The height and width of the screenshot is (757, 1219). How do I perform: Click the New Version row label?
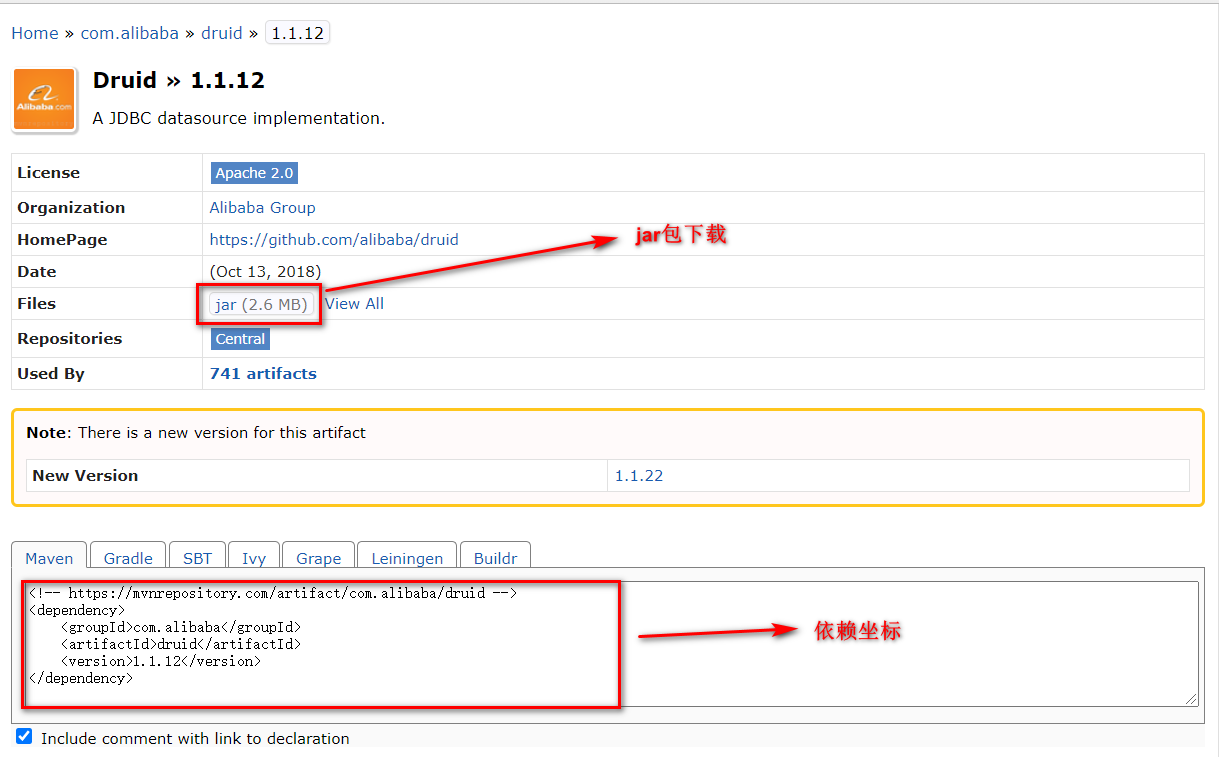pyautogui.click(x=85, y=476)
